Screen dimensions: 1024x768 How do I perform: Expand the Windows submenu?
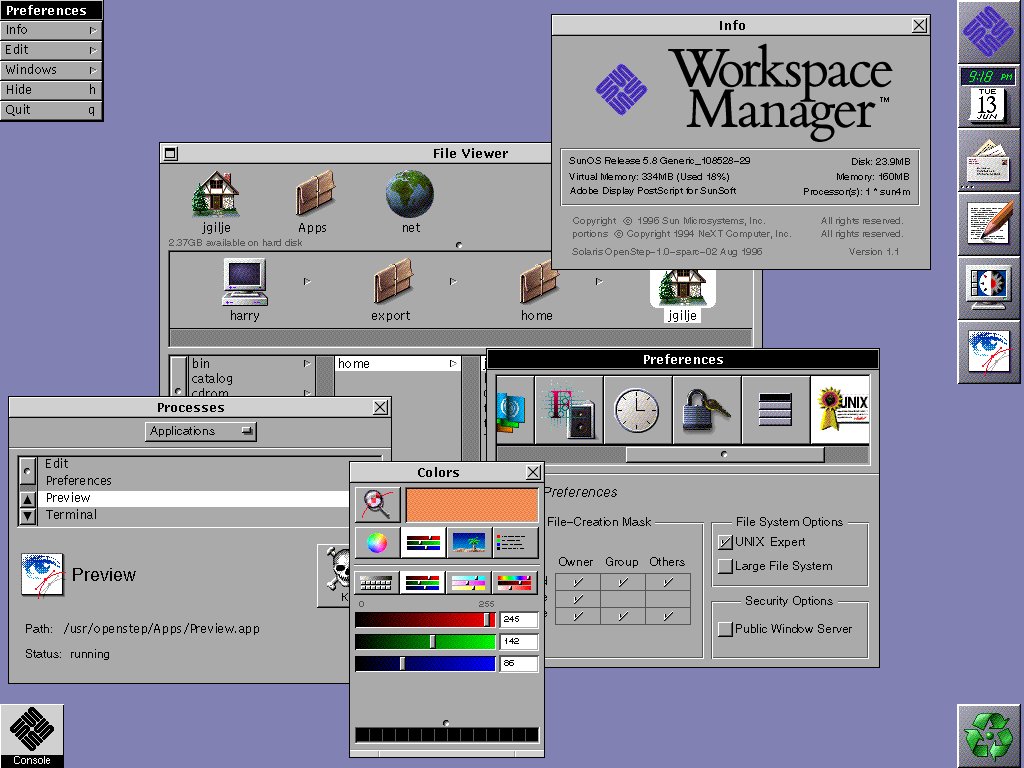pos(52,70)
